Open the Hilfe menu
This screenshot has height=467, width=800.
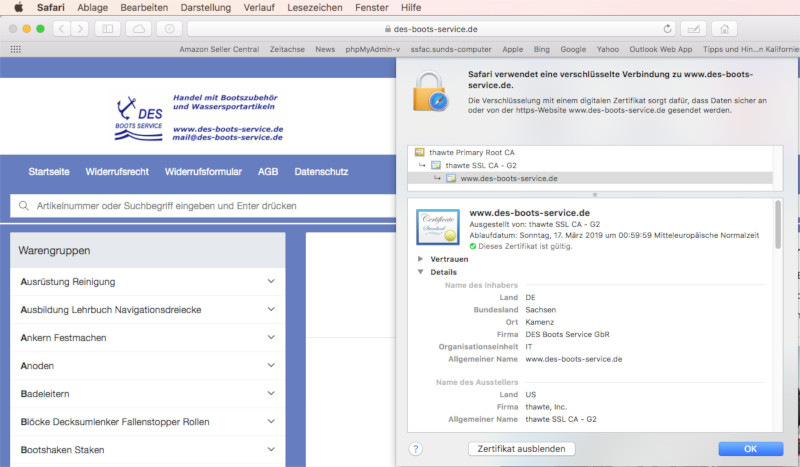[411, 7]
